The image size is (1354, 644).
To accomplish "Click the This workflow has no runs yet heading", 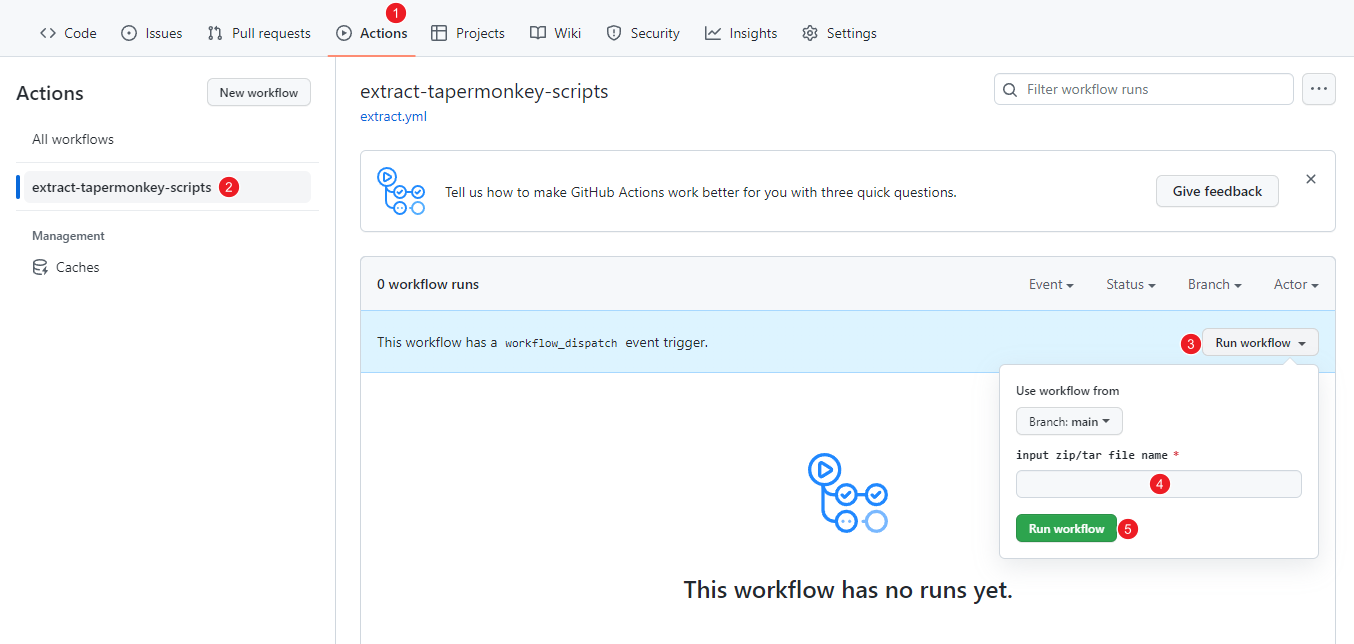I will point(848,590).
